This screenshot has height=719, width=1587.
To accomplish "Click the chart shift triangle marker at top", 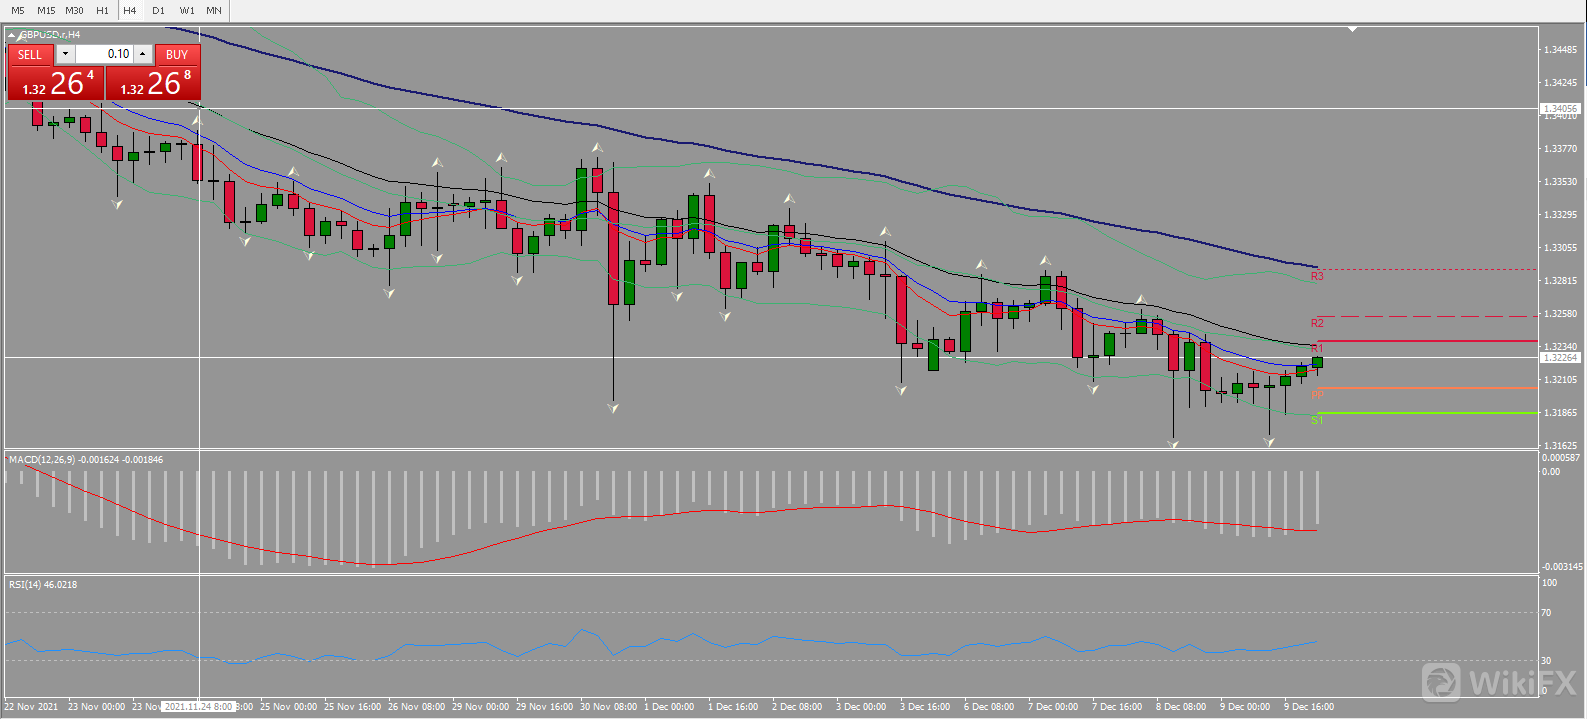I will (1352, 29).
